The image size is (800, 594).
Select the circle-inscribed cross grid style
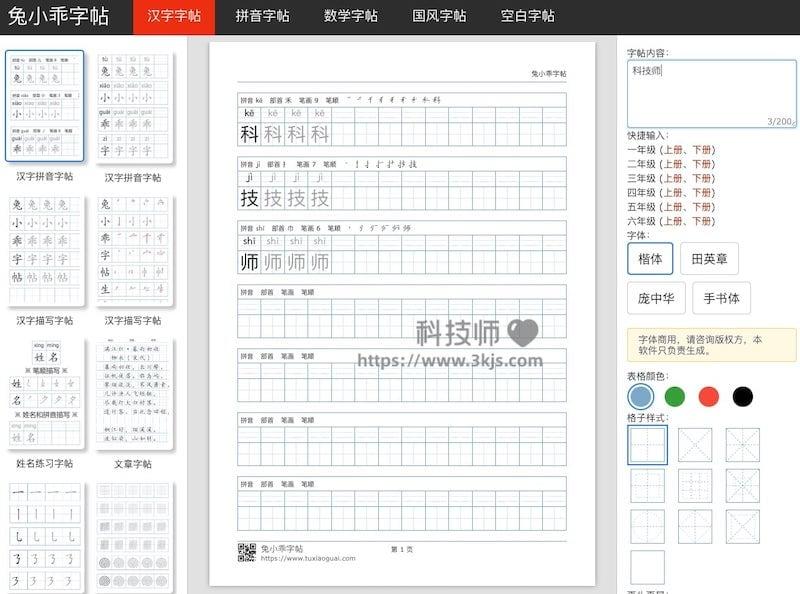click(x=647, y=527)
